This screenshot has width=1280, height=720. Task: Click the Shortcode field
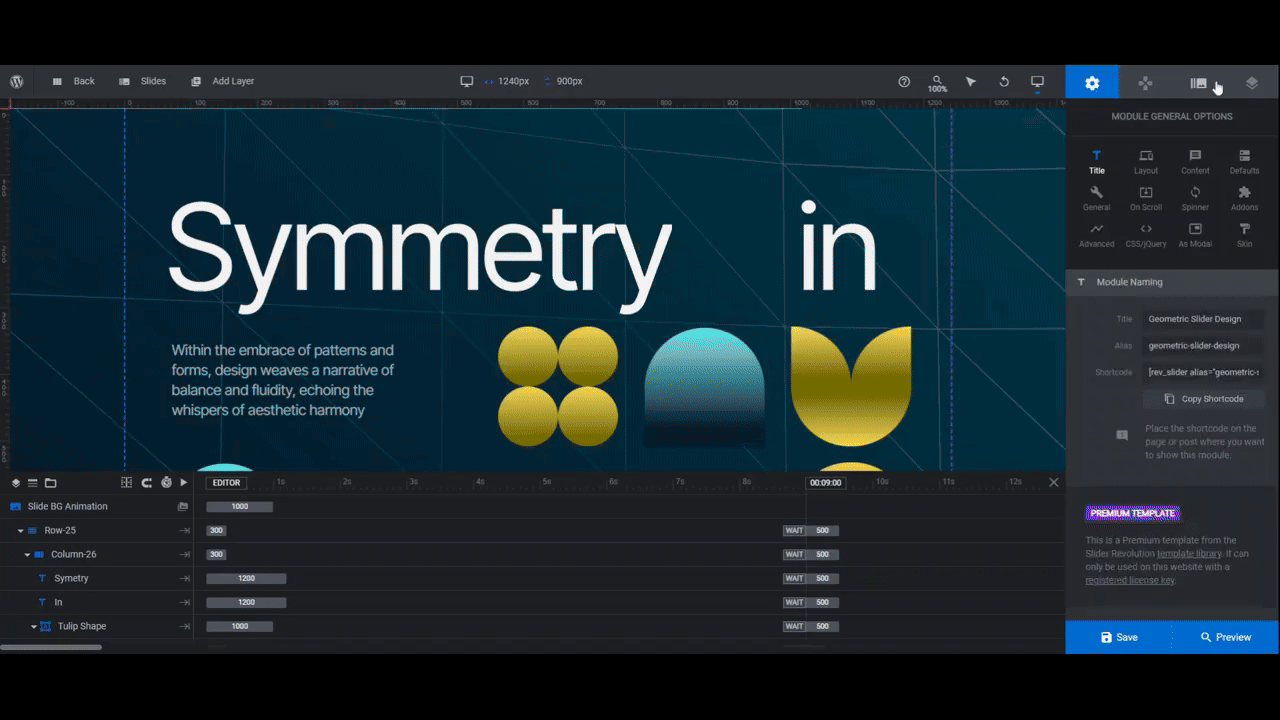coord(1203,372)
